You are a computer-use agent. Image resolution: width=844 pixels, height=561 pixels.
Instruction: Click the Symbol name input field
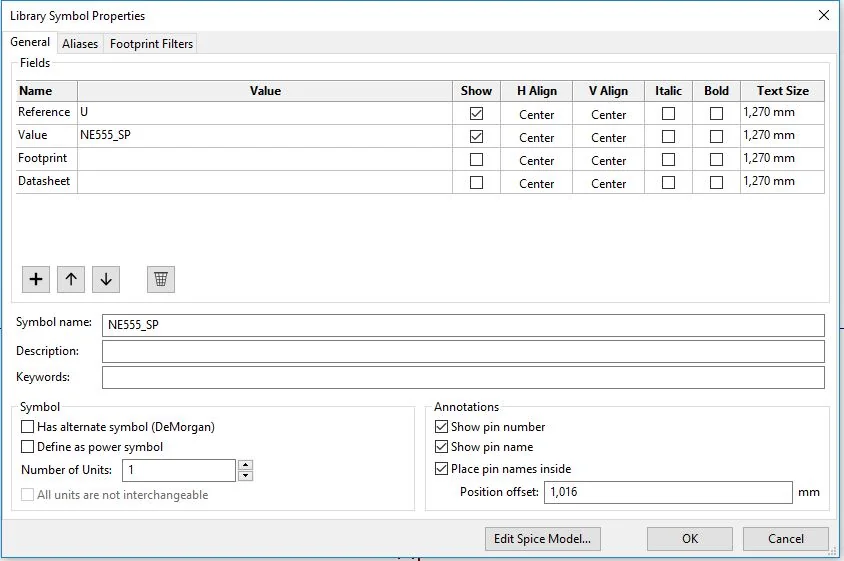[463, 325]
